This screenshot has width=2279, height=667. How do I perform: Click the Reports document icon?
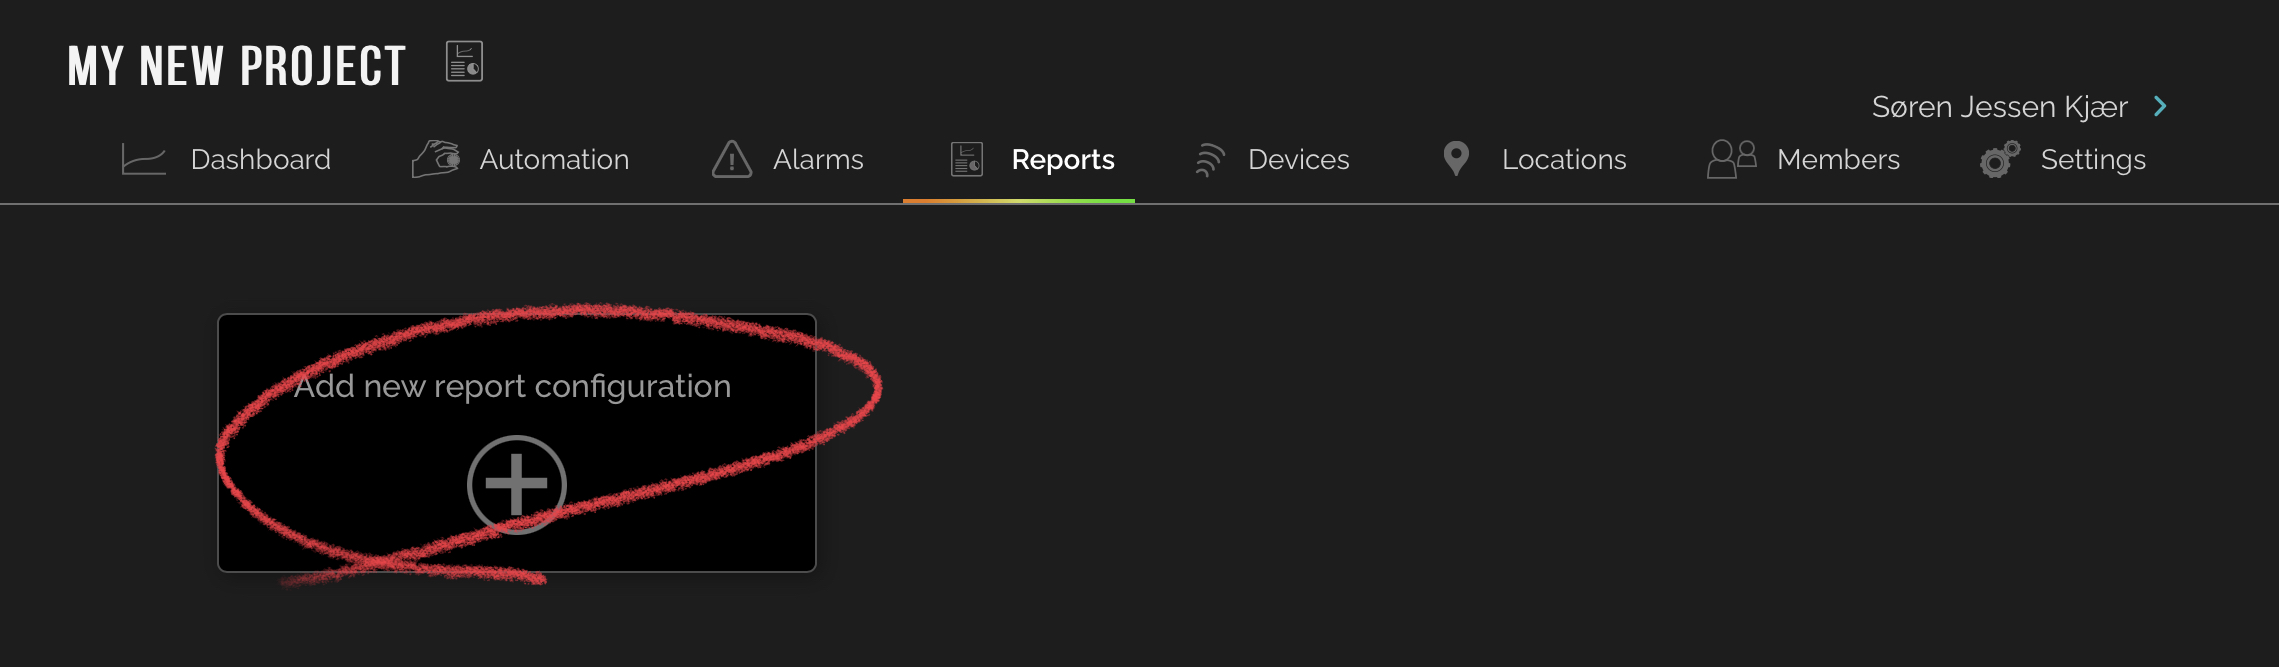tap(967, 159)
